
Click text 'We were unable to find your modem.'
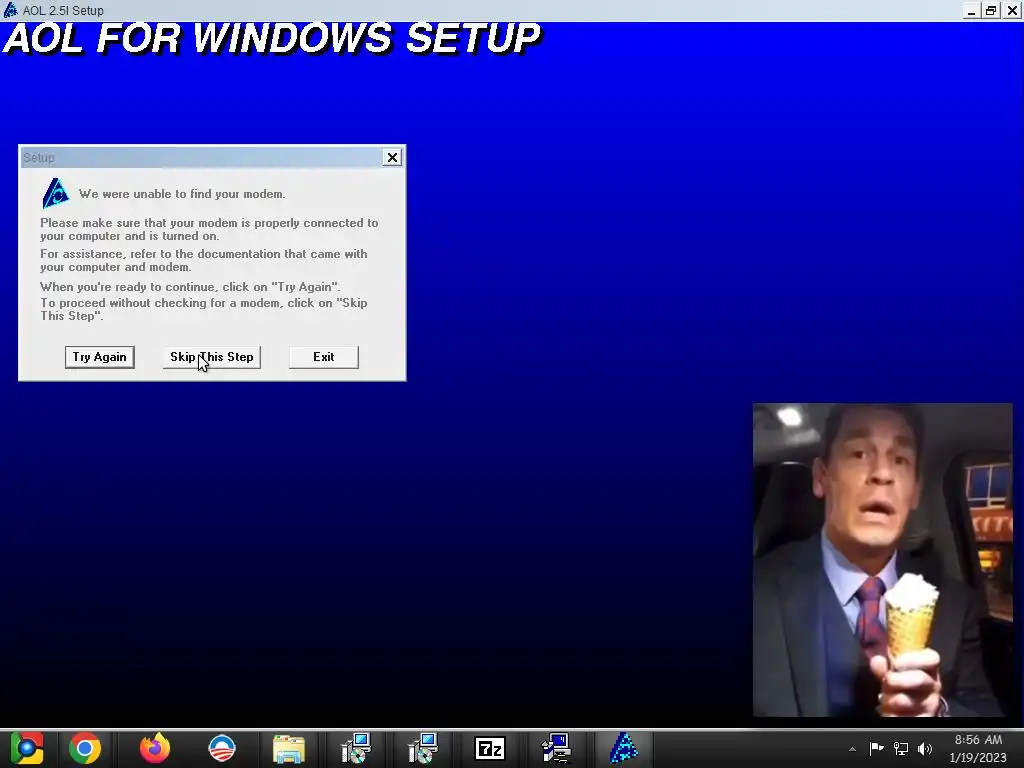[x=182, y=194]
